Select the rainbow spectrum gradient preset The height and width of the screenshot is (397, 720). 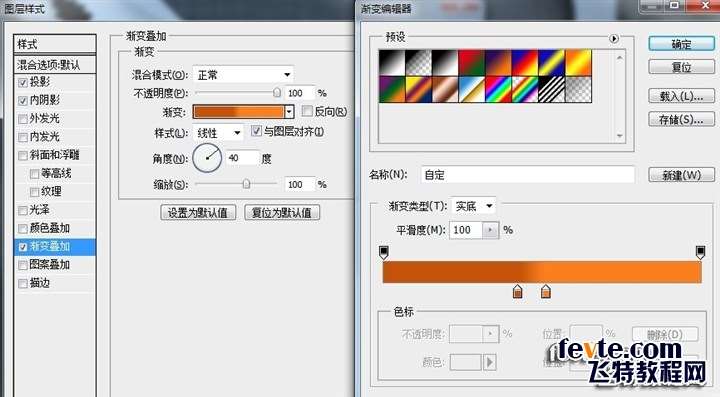498,89
